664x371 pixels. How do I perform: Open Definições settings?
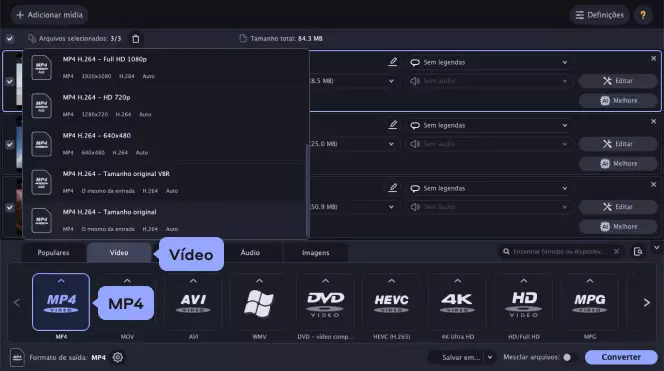pos(599,15)
